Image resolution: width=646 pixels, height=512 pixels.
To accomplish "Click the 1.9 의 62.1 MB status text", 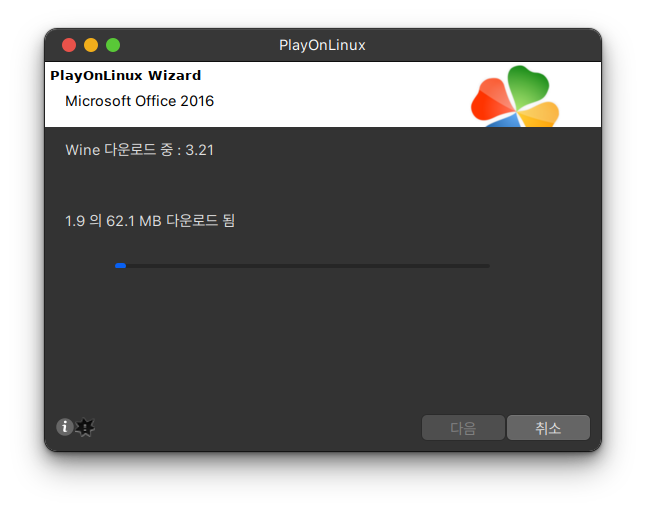I will tap(150, 221).
